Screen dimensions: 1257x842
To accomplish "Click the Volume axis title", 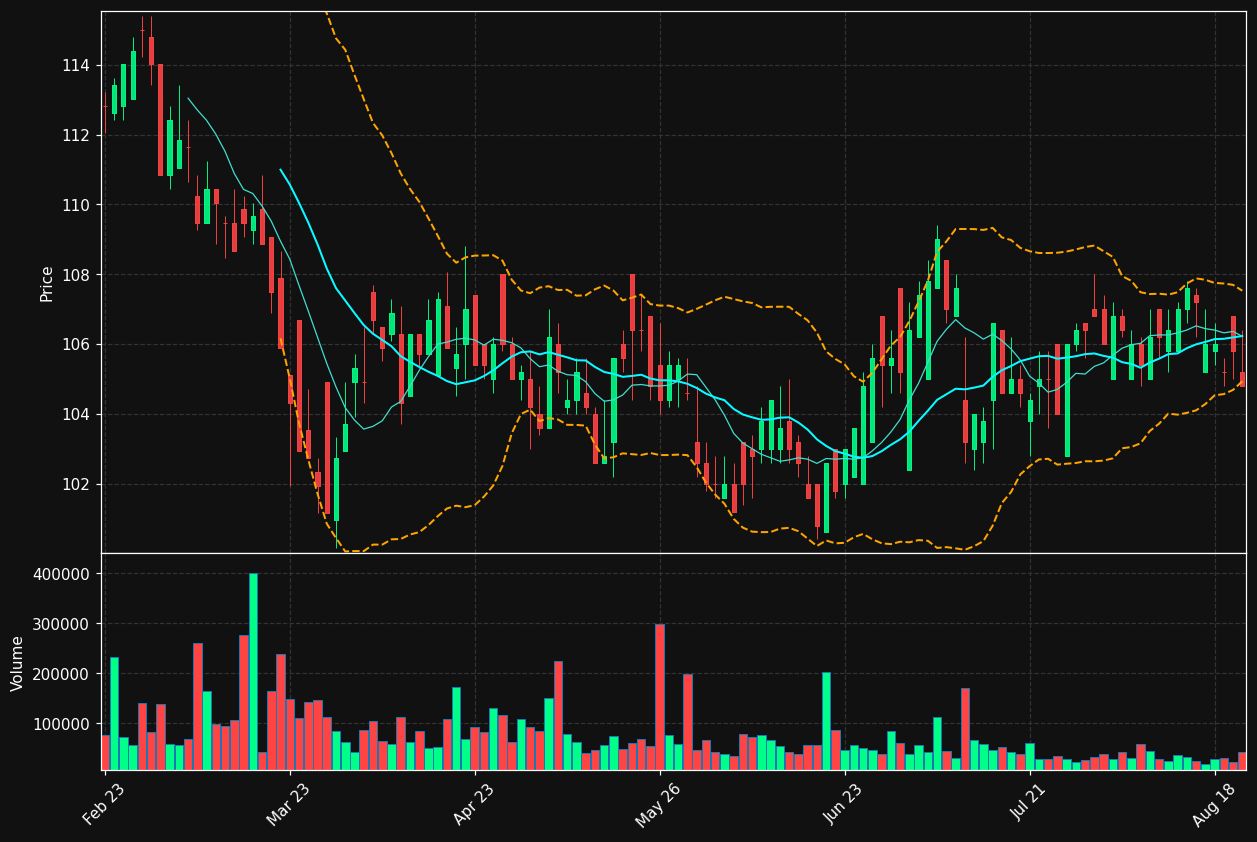I will point(18,663).
